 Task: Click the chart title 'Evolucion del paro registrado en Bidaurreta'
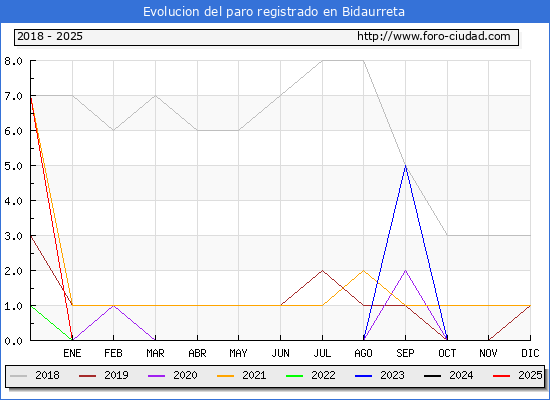[274, 12]
